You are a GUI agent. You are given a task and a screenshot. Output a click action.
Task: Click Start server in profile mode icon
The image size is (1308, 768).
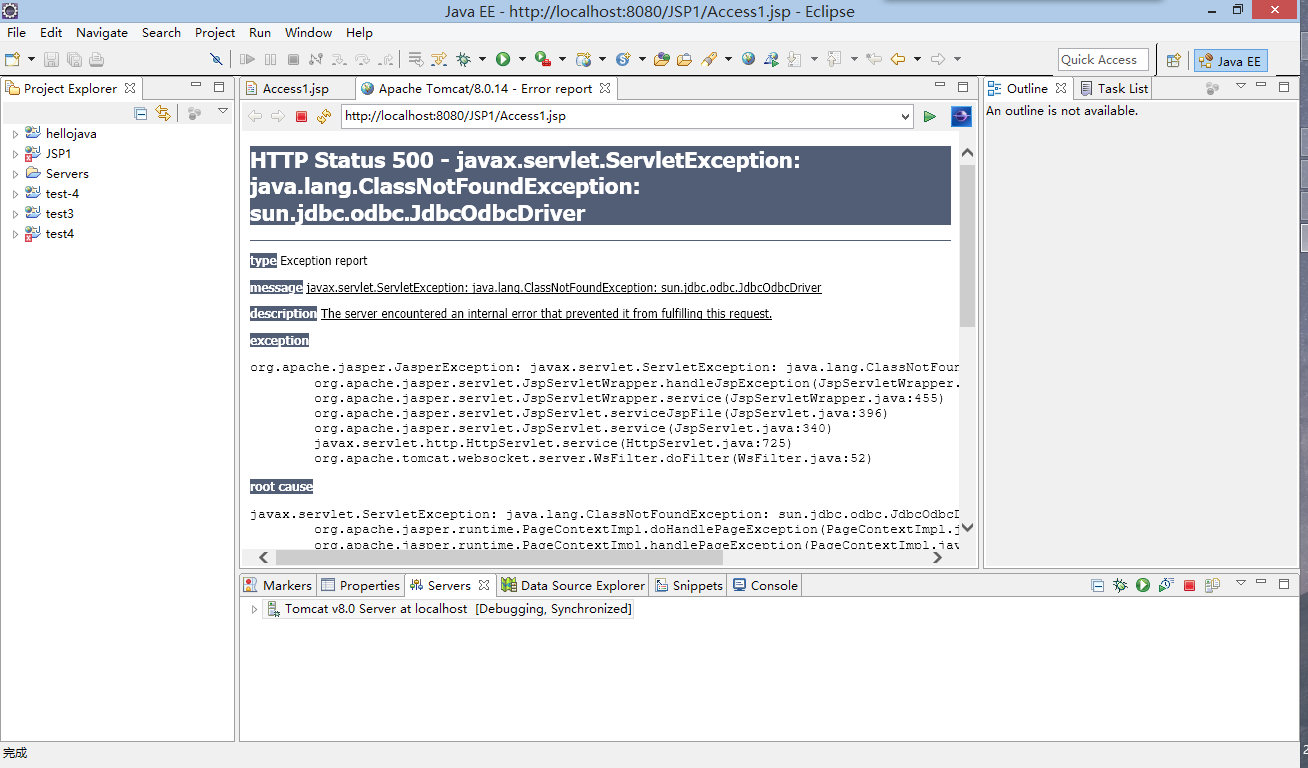click(1165, 585)
